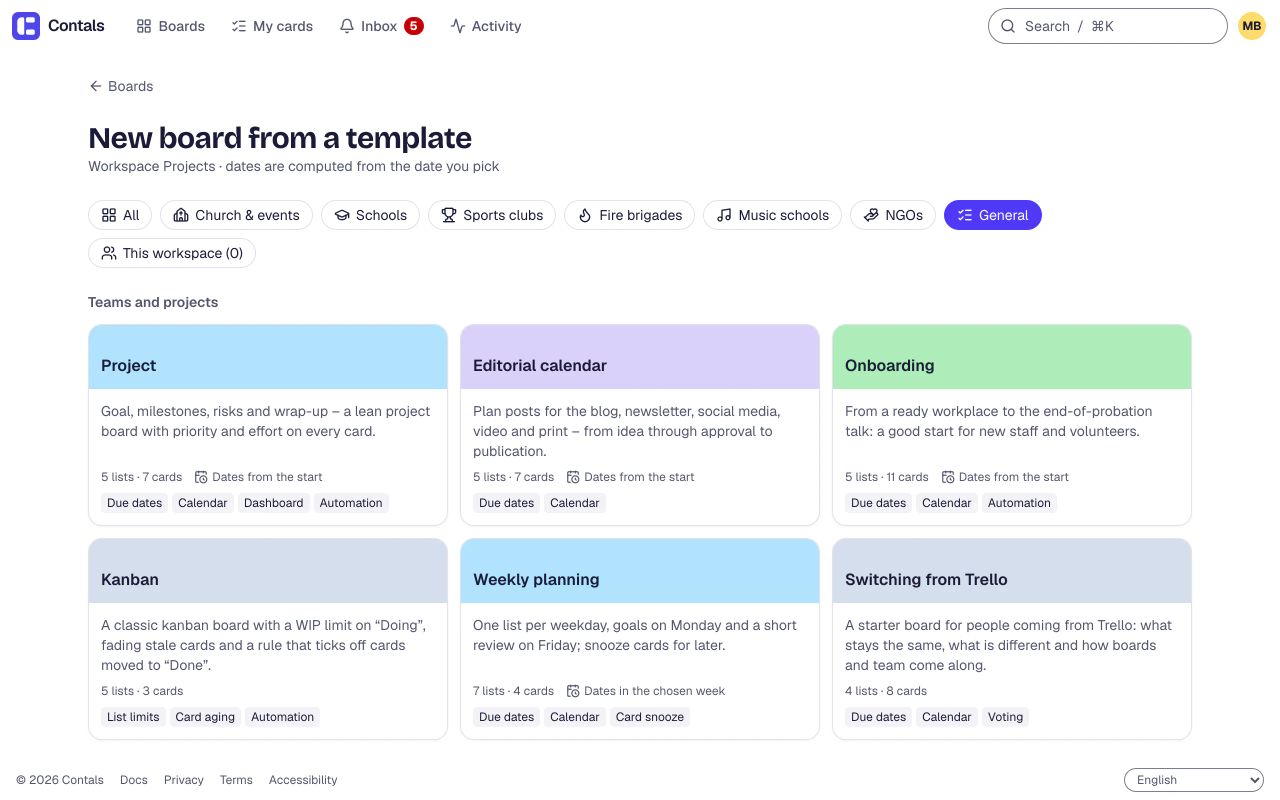Click the Card aging tag on Kanban
This screenshot has width=1280, height=800.
tap(205, 717)
